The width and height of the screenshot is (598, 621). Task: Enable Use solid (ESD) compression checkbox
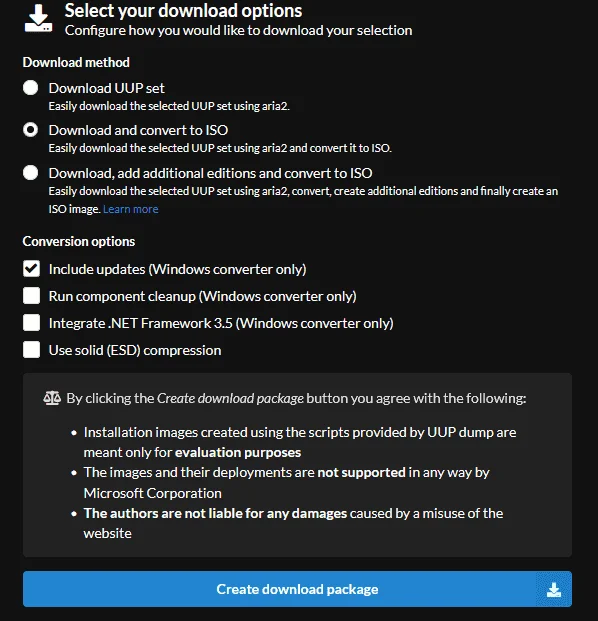point(31,350)
